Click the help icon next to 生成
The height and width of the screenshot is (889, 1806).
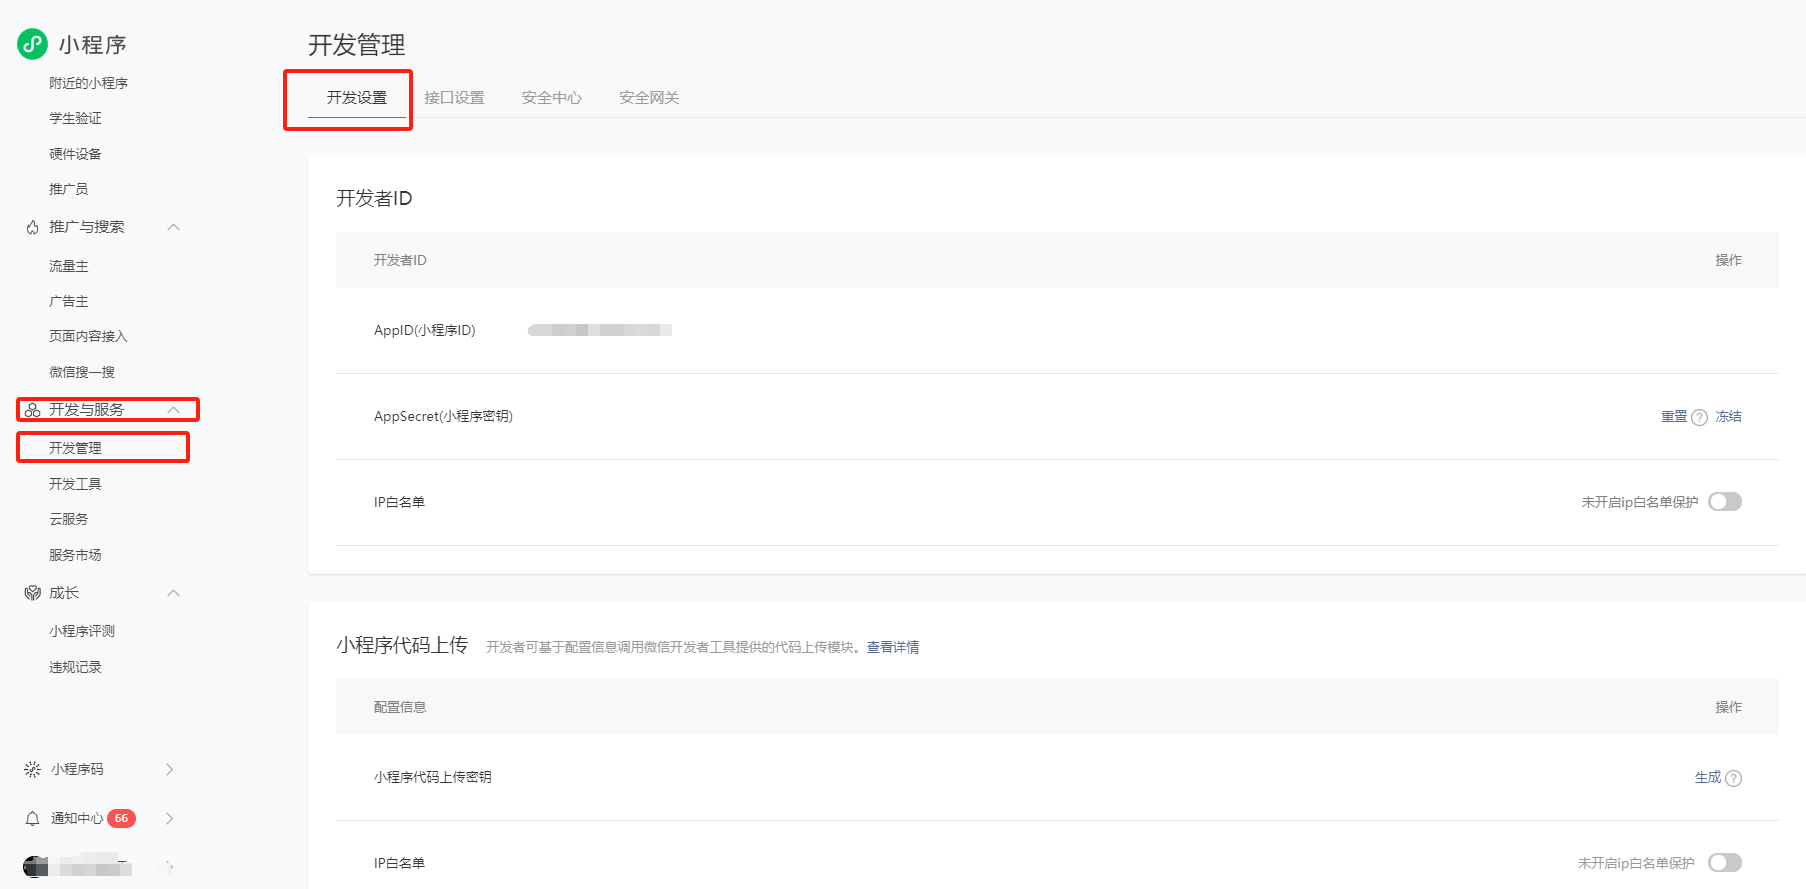tap(1734, 778)
